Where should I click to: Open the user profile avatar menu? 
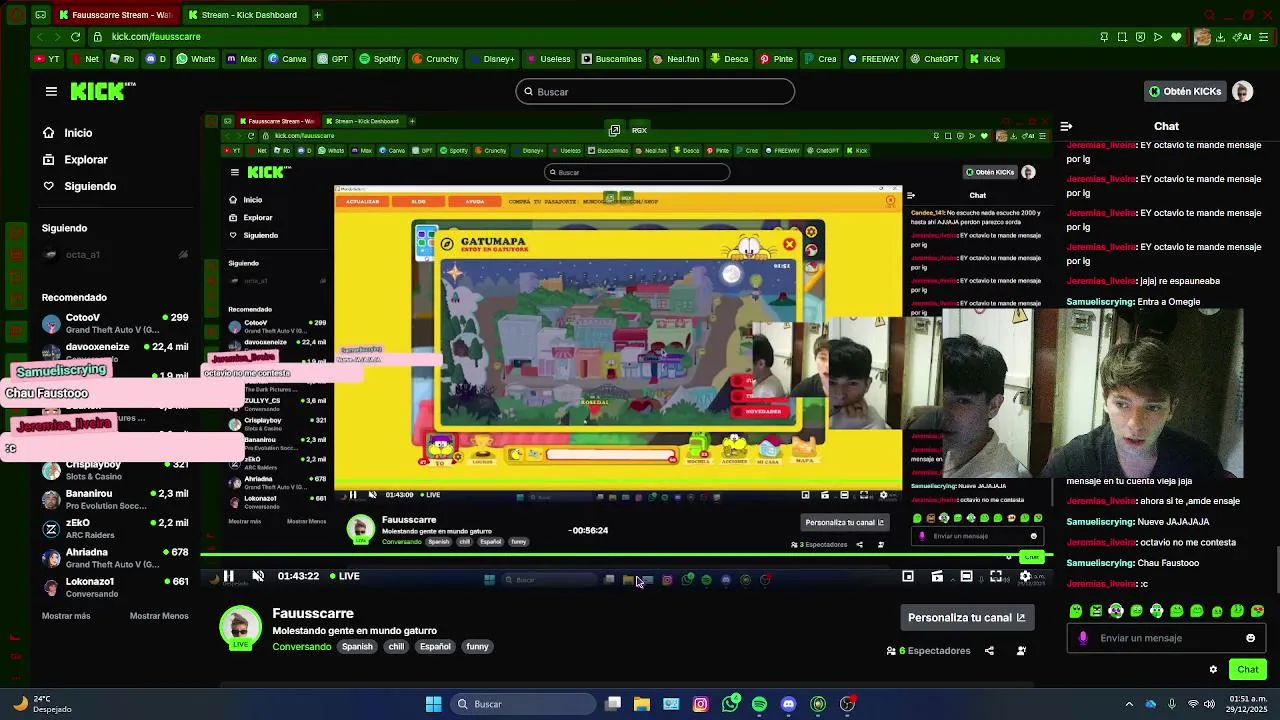click(1242, 91)
